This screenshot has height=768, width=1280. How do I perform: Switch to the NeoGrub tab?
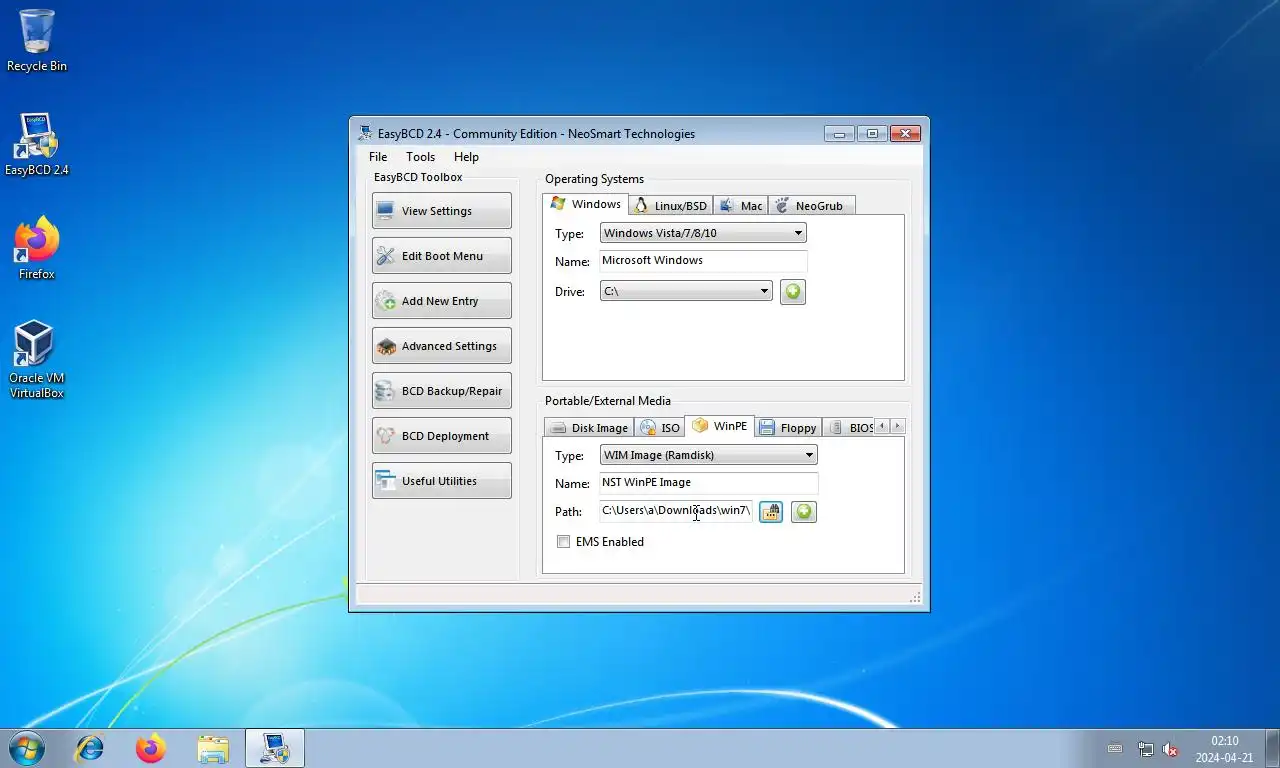pyautogui.click(x=811, y=206)
